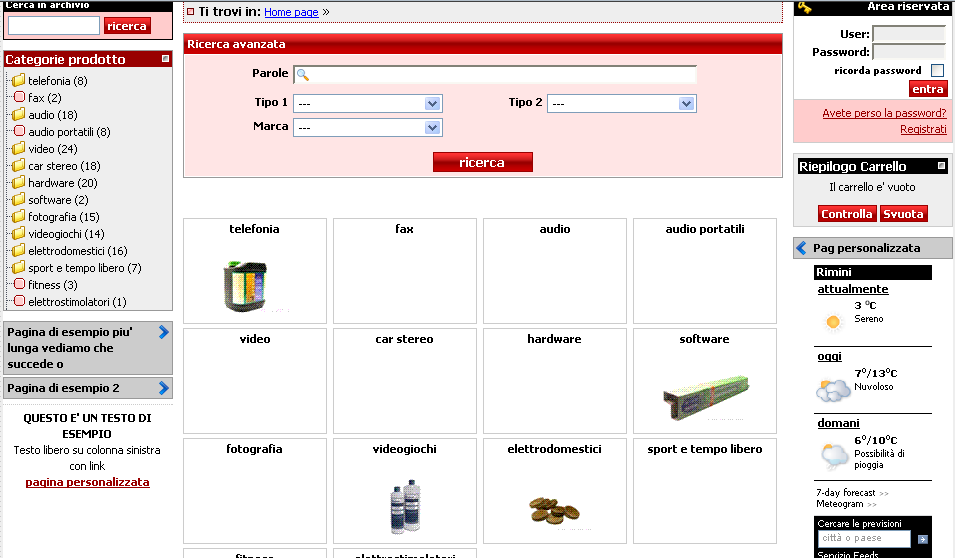Click the oggi weather link

tap(830, 356)
